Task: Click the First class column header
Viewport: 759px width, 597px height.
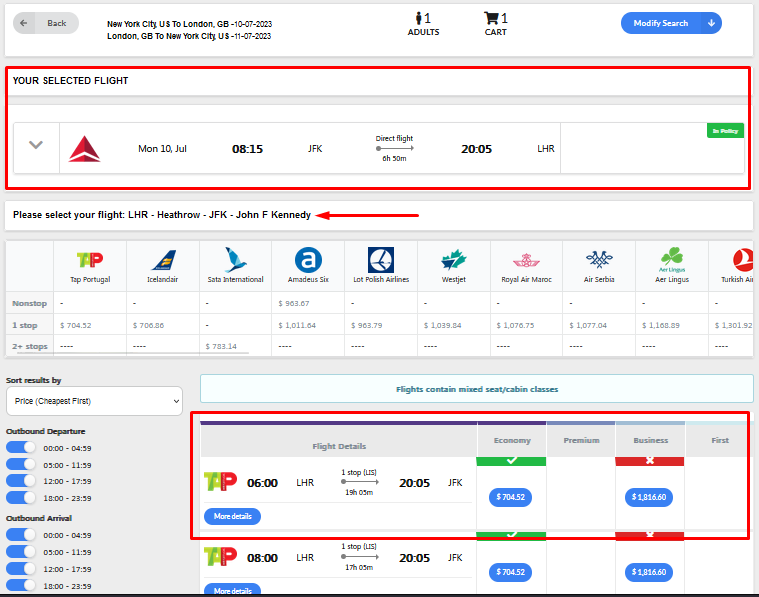Action: point(719,441)
